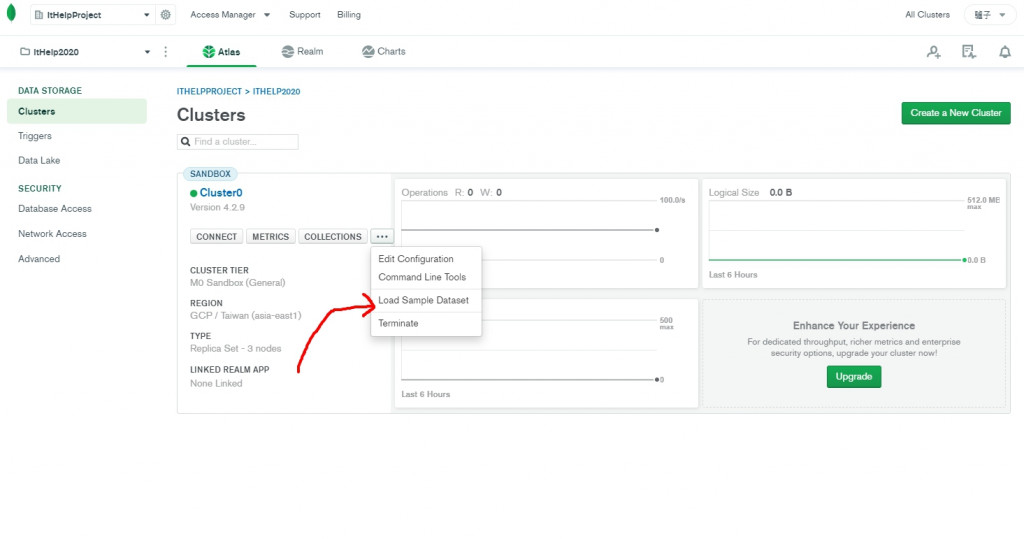The height and width of the screenshot is (539, 1024).
Task: Choose Command Line Tools from the menu
Action: (x=422, y=277)
